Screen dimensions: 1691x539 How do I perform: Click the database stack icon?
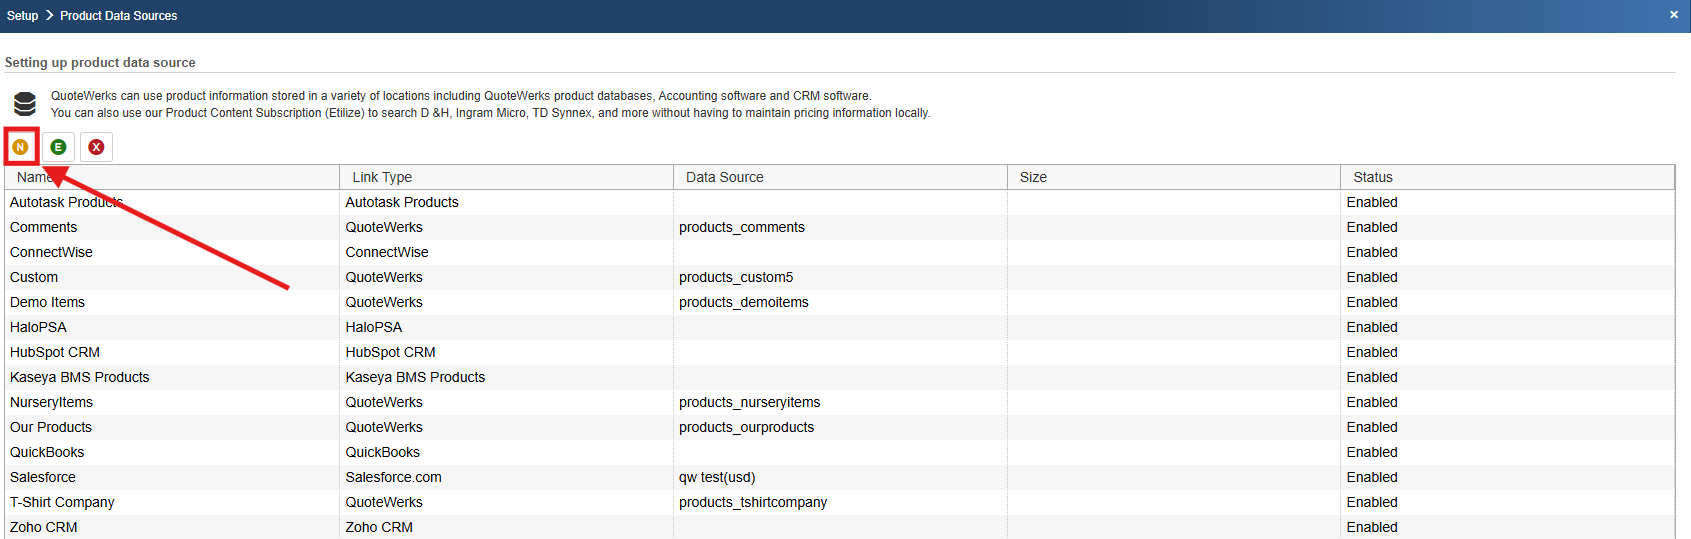click(25, 104)
